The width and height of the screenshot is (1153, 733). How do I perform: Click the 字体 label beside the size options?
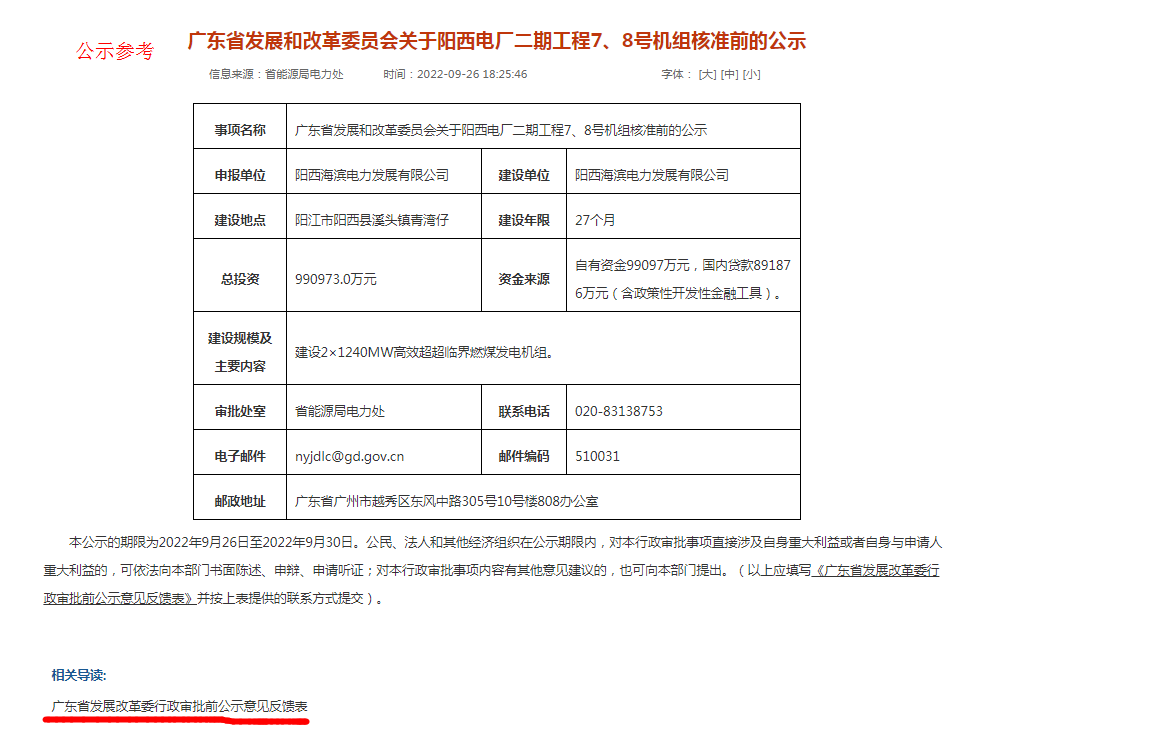676,74
